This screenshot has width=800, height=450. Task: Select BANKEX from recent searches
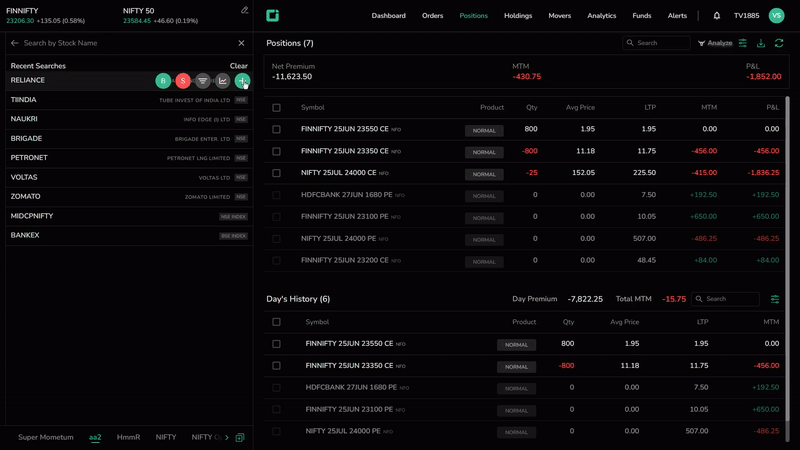coord(129,236)
